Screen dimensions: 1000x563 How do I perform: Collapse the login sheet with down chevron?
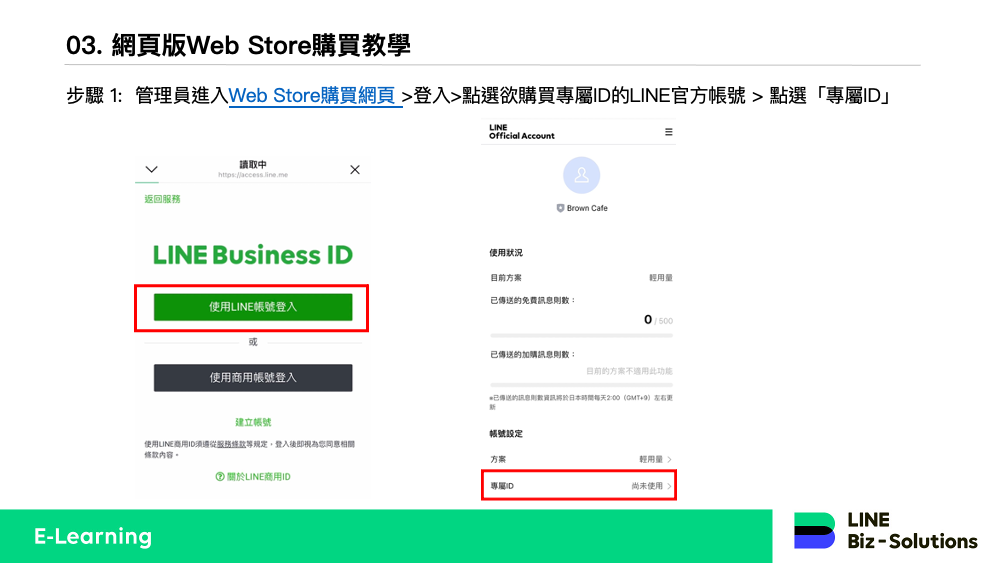pyautogui.click(x=152, y=170)
